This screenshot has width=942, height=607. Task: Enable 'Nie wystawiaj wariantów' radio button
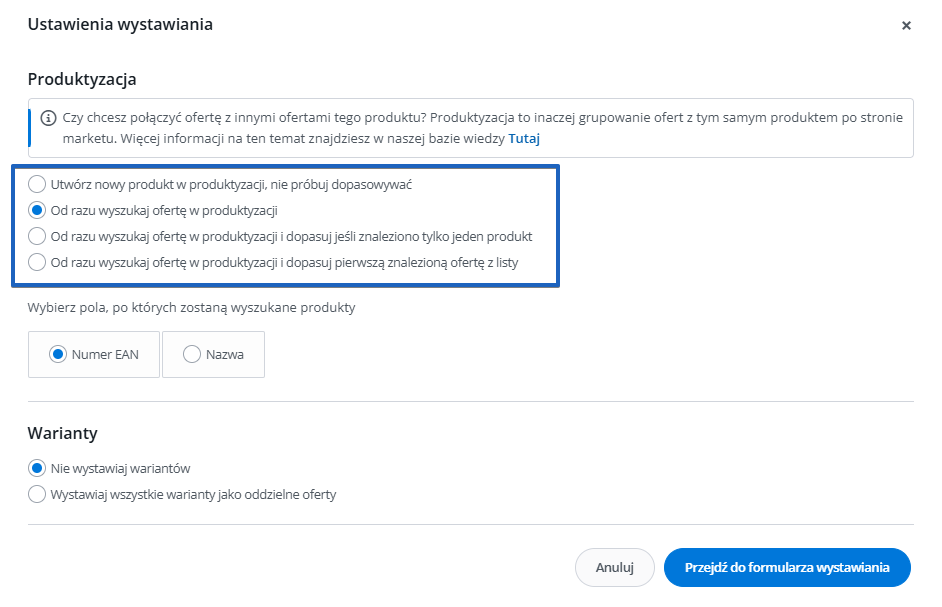[x=37, y=468]
